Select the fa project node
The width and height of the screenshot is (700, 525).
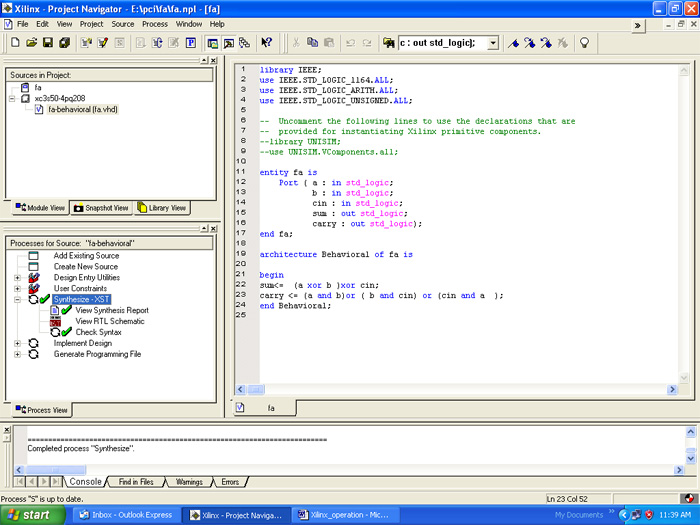click(38, 88)
